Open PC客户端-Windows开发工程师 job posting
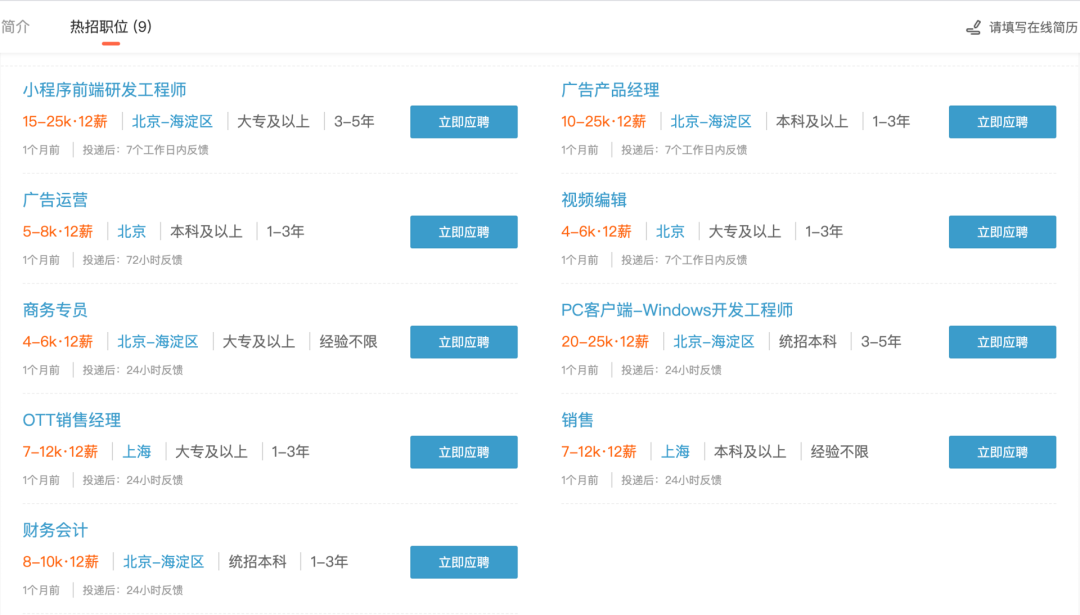Image resolution: width=1080 pixels, height=615 pixels. pos(677,310)
